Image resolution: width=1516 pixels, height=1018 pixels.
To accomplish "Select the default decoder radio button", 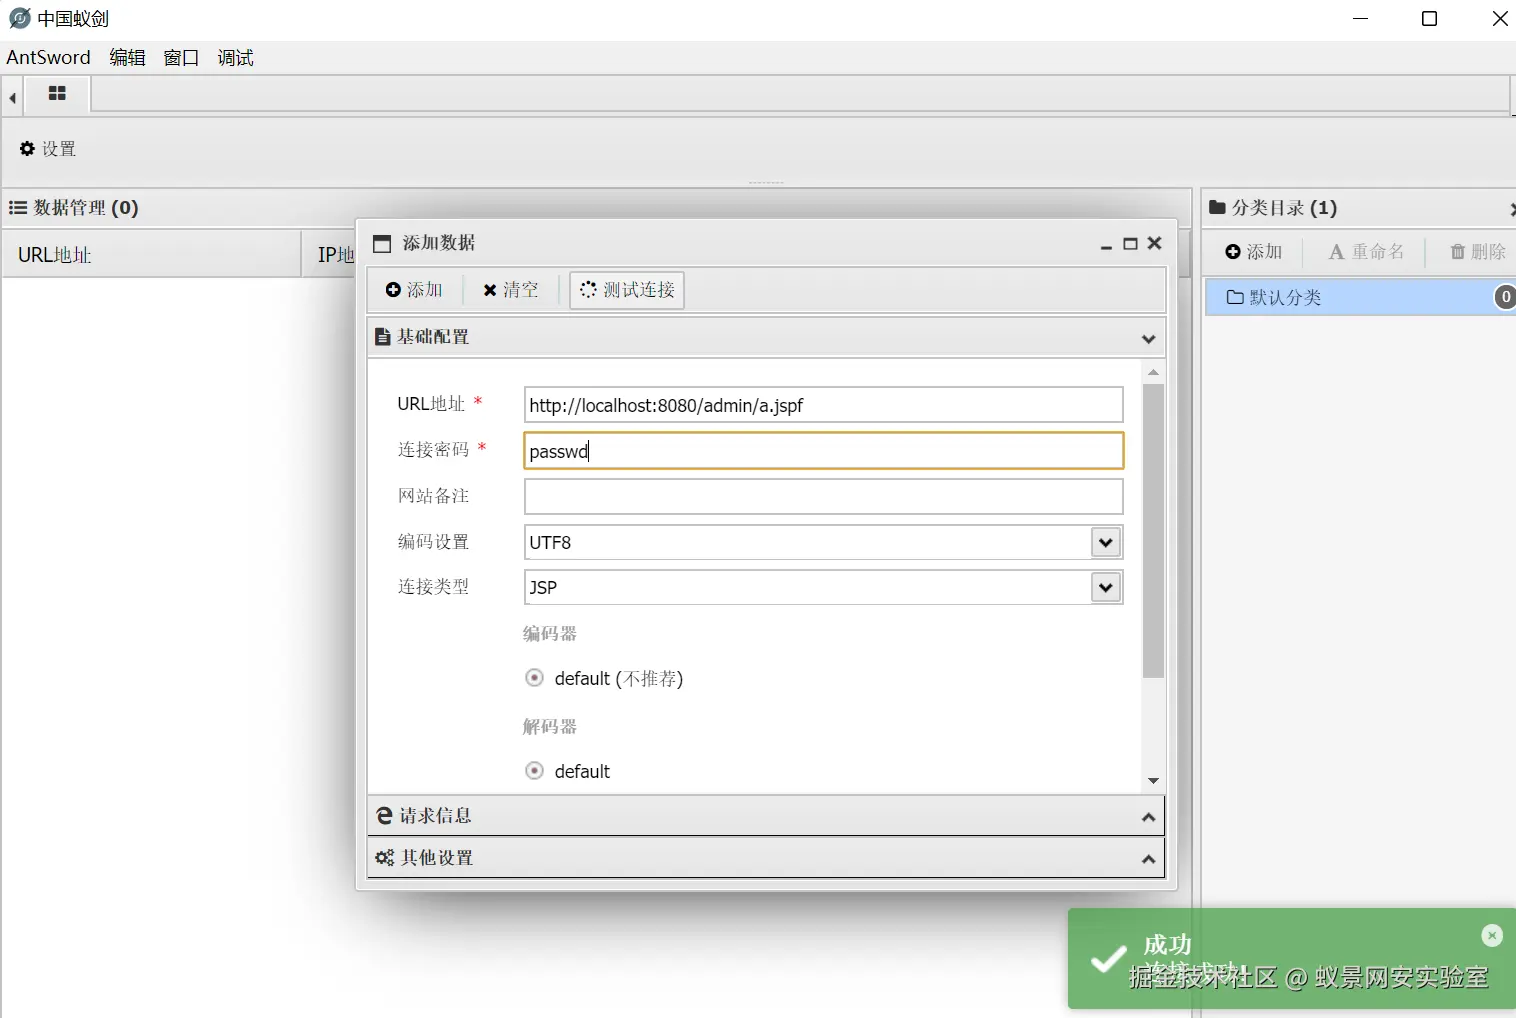I will 535,771.
